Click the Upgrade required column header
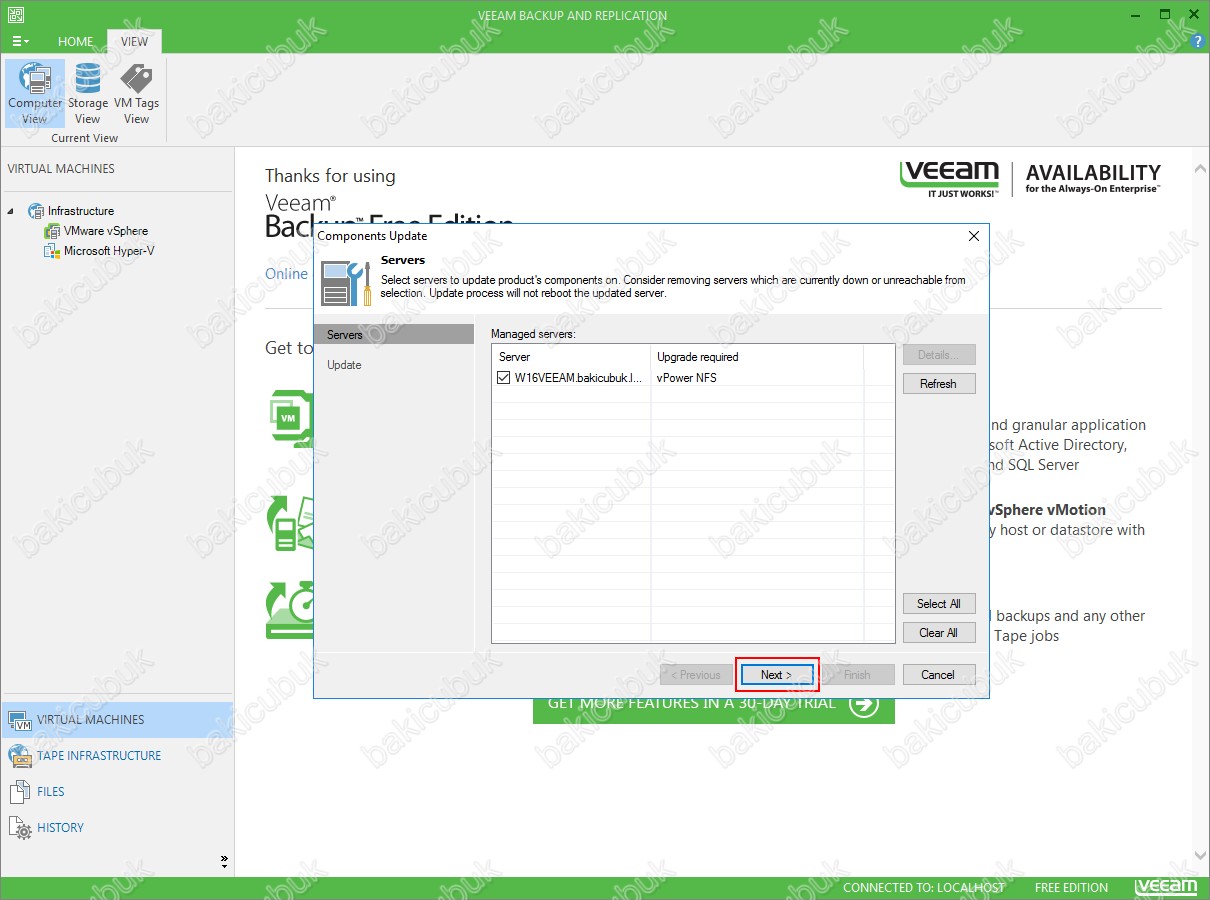The image size is (1210, 900). pos(757,356)
